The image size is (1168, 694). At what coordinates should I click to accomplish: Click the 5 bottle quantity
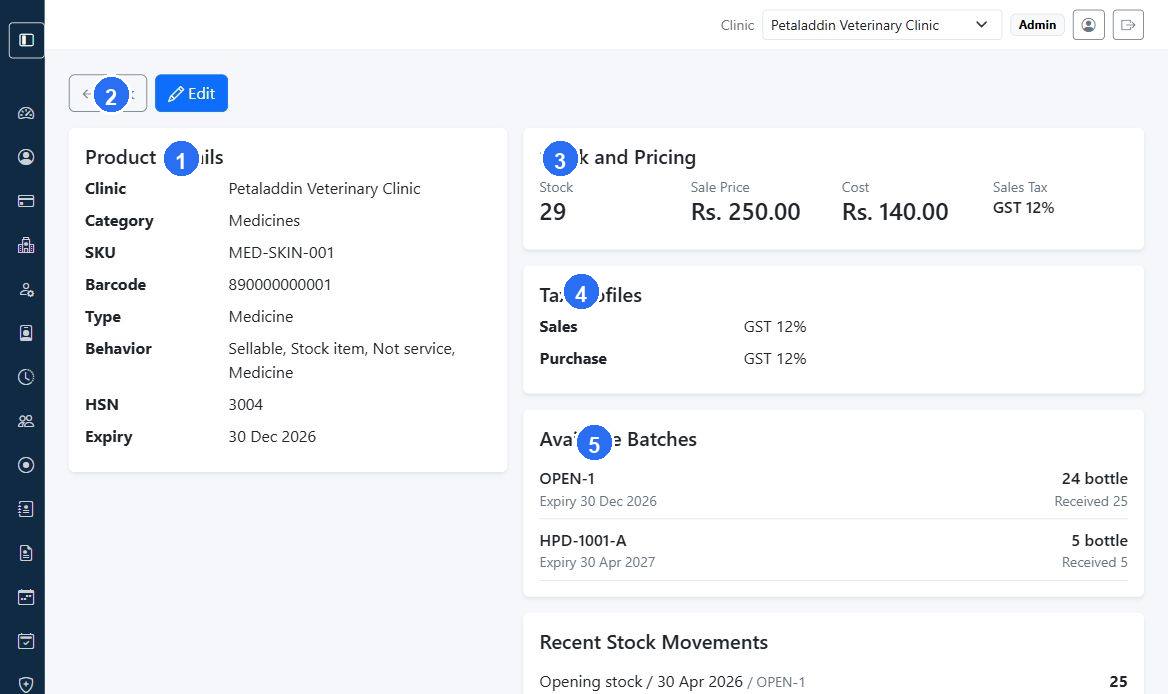(1099, 540)
